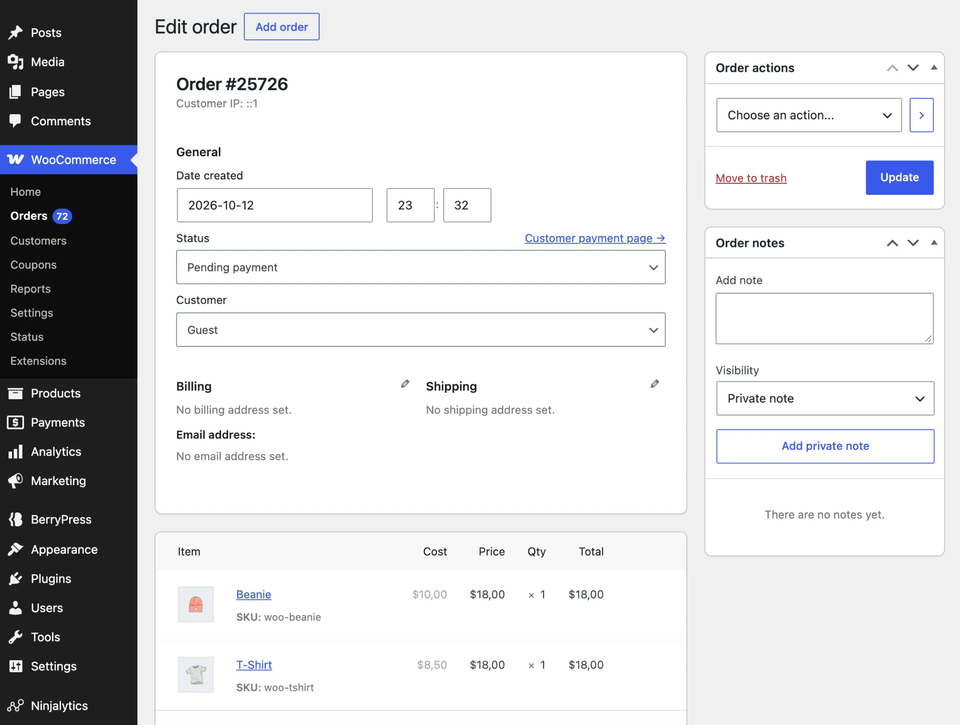Collapse the Order actions panel
The height and width of the screenshot is (725, 960).
pyautogui.click(x=934, y=68)
